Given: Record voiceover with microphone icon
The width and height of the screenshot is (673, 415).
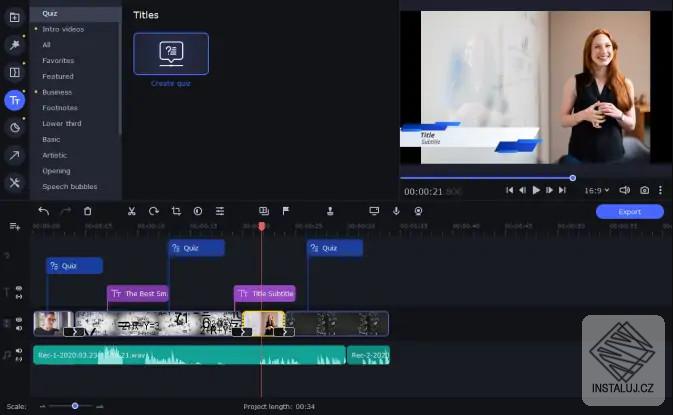Looking at the screenshot, I should tap(396, 211).
